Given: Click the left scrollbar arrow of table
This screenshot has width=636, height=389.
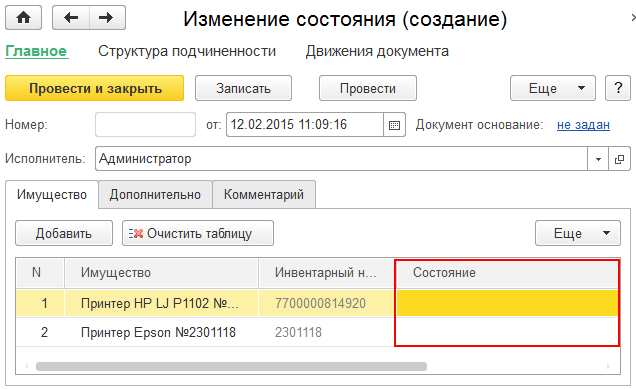Looking at the screenshot, I should pyautogui.click(x=27, y=367).
